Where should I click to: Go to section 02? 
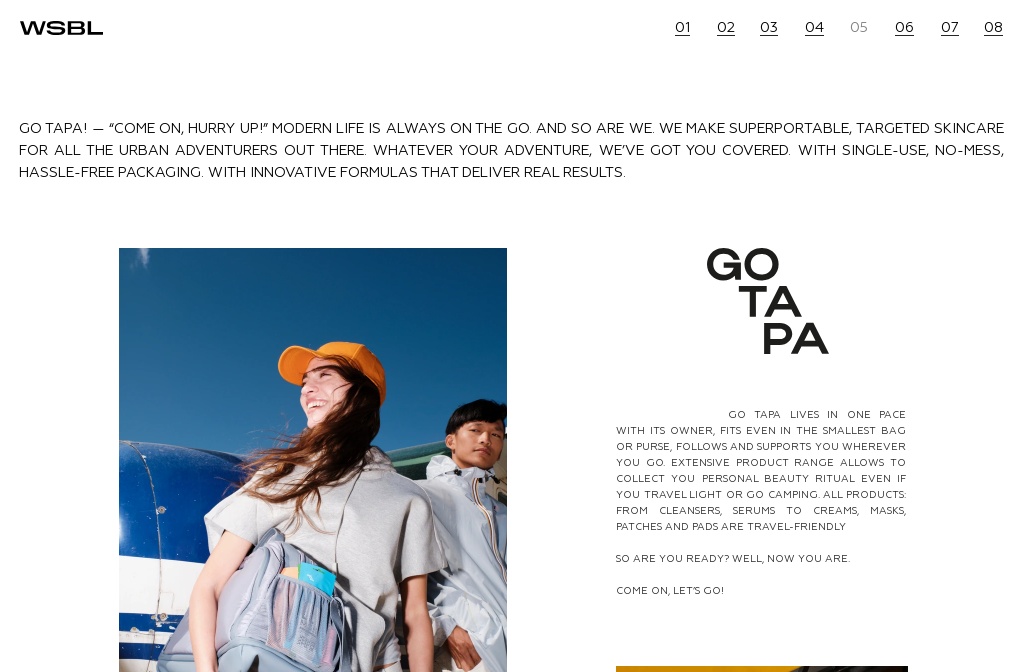726,27
